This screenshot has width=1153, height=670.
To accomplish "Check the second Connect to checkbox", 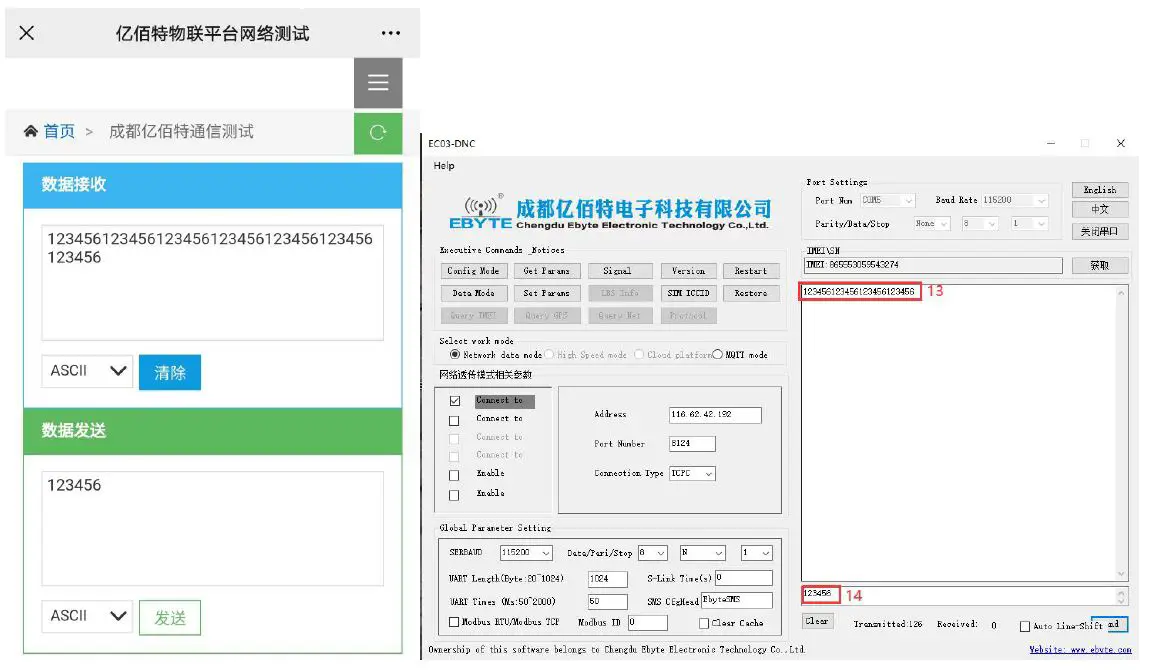I will coord(454,421).
